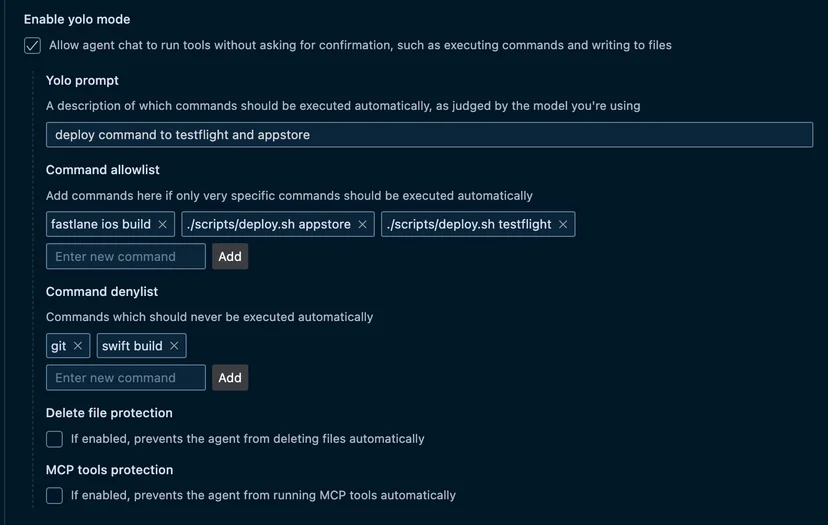
Task: Remove 'fastlane ios build' from allowlist
Action: 163,224
